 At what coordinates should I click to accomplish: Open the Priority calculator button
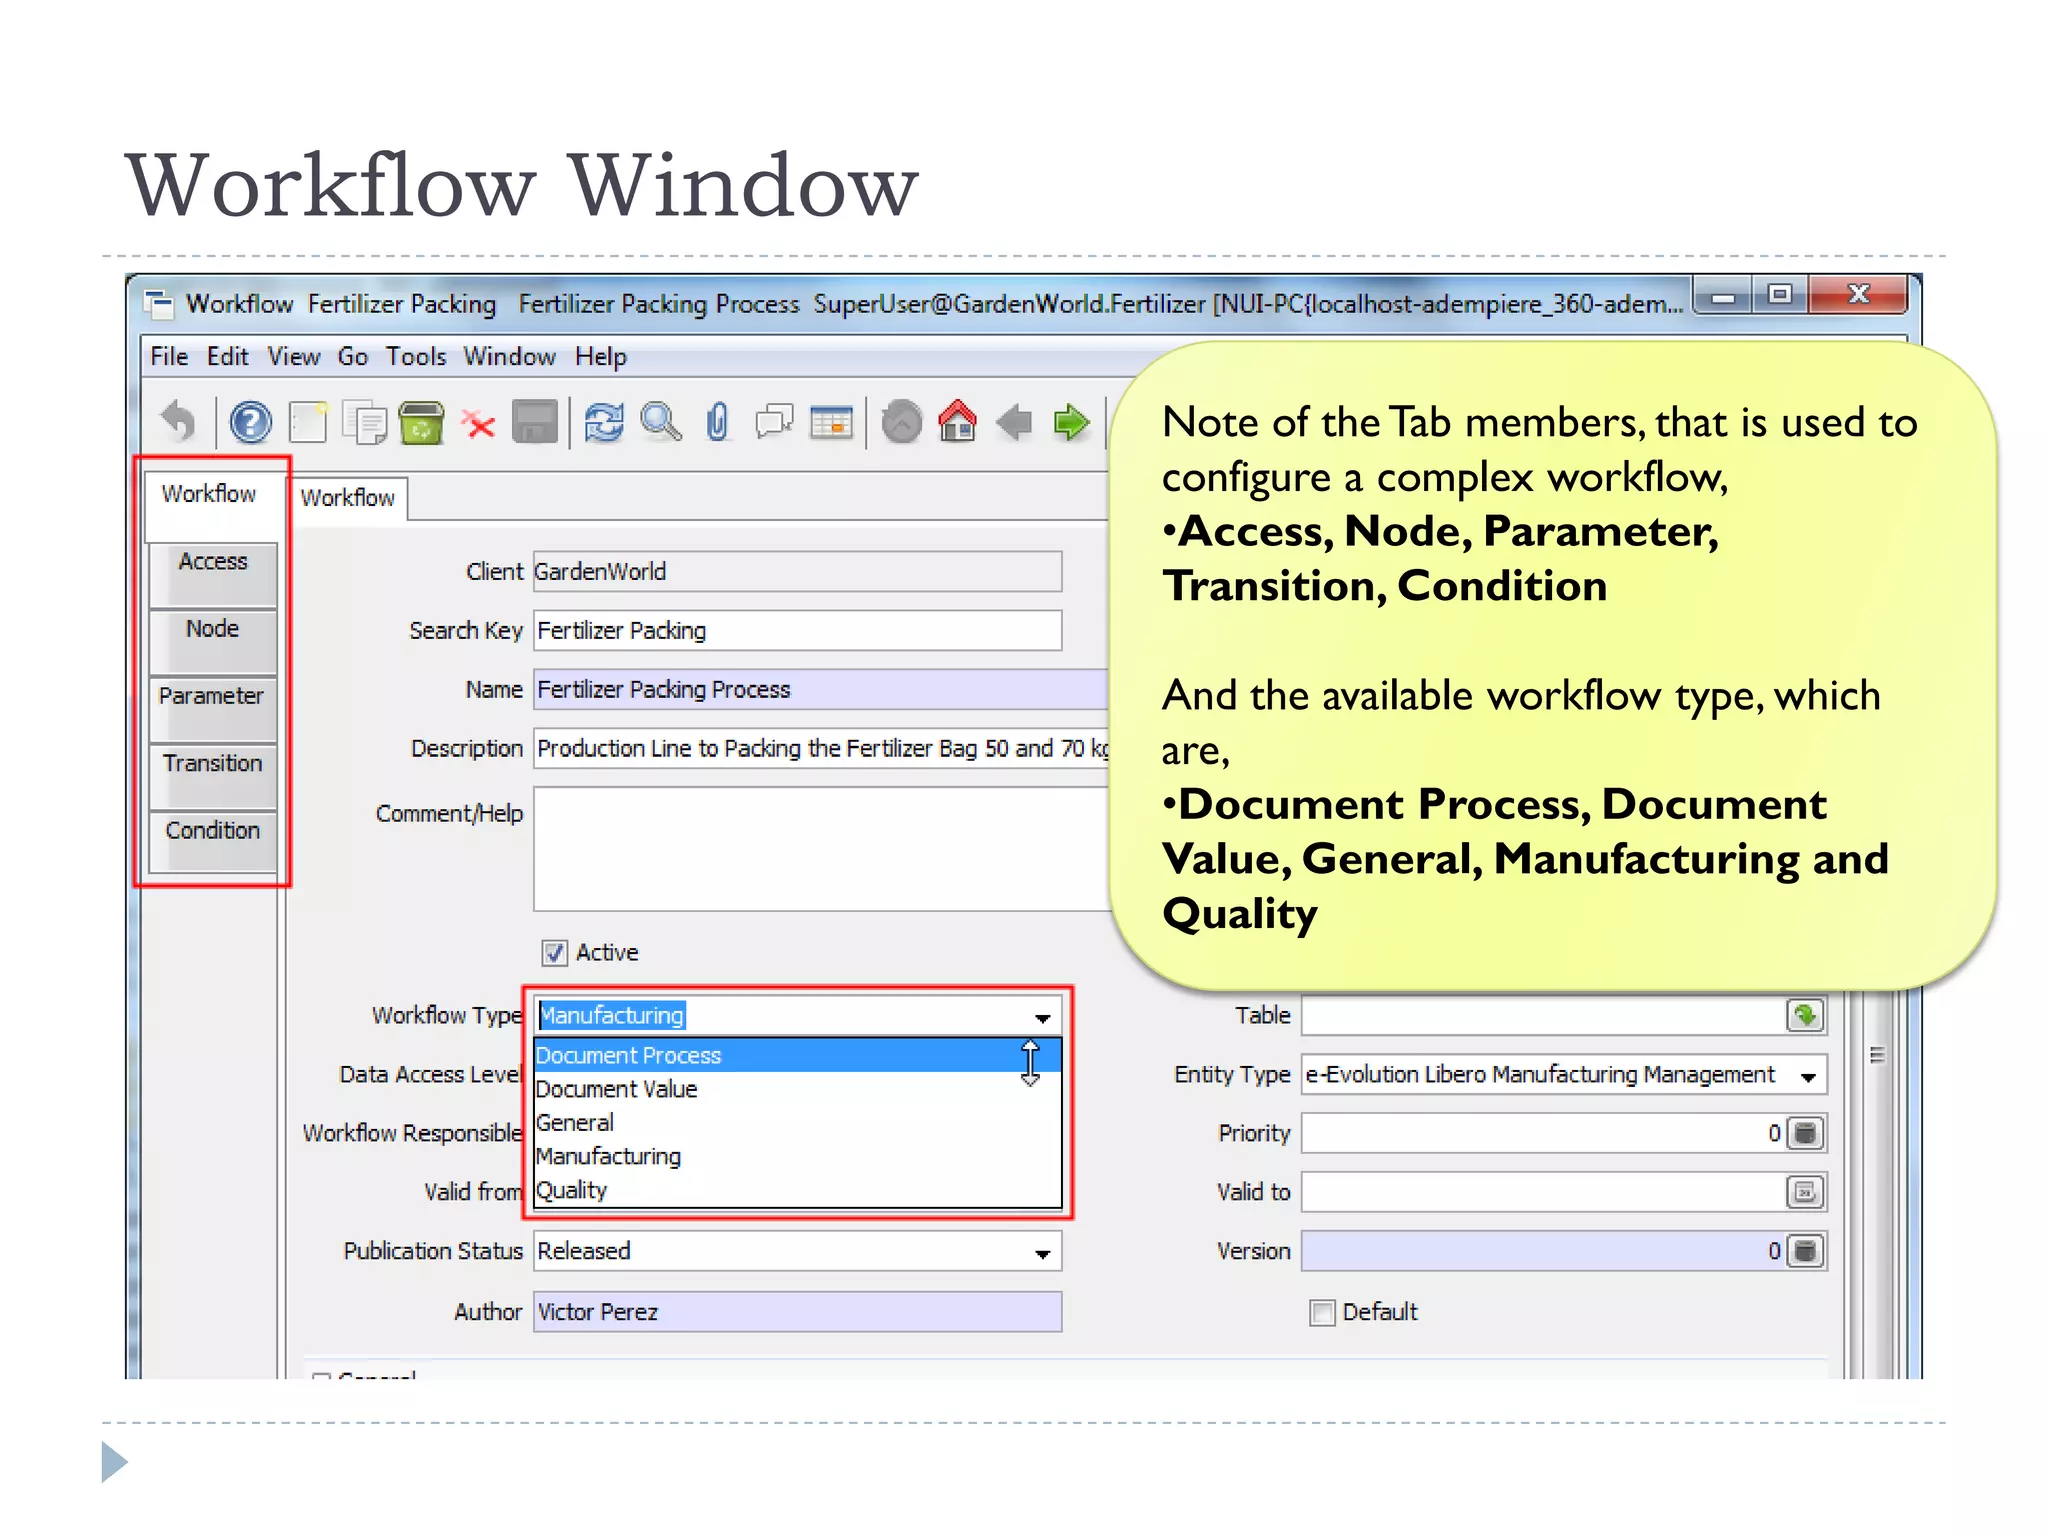point(1805,1133)
